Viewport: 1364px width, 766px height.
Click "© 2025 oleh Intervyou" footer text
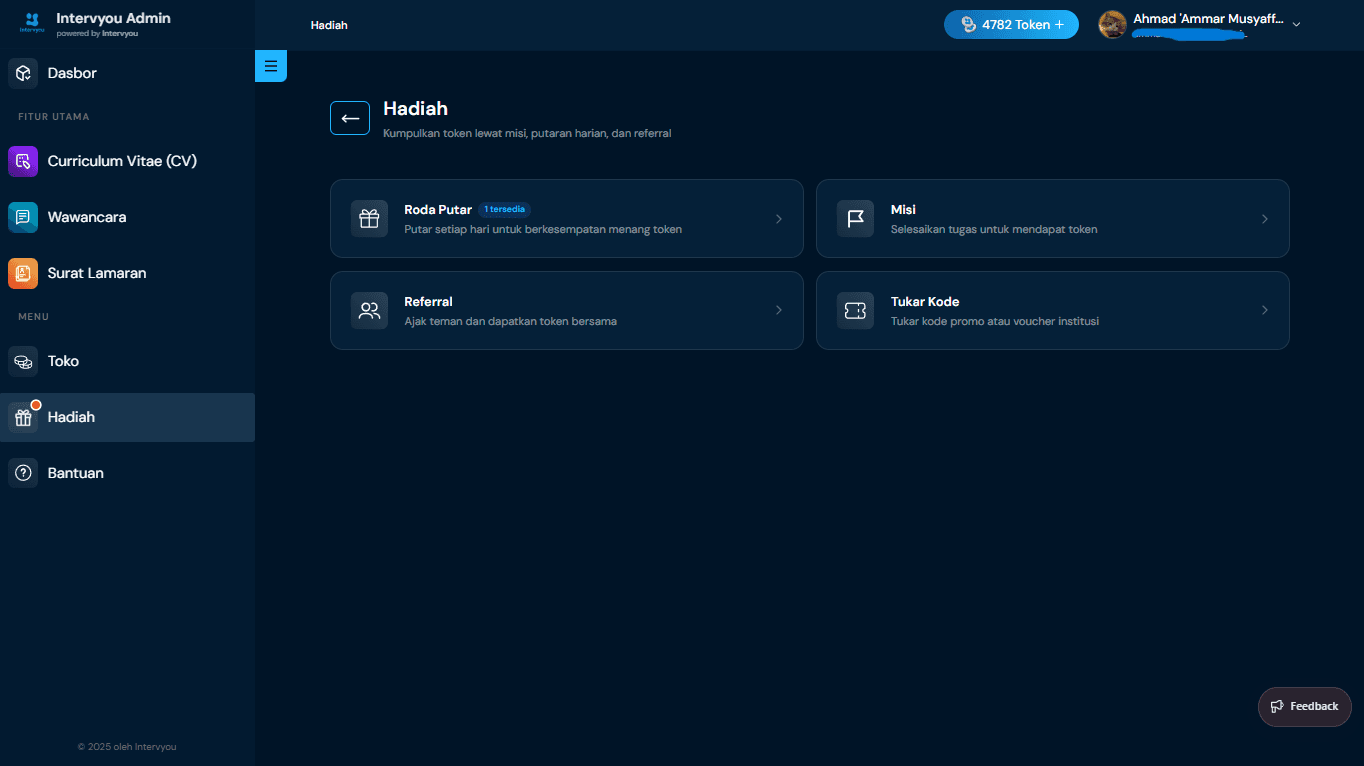(x=127, y=746)
